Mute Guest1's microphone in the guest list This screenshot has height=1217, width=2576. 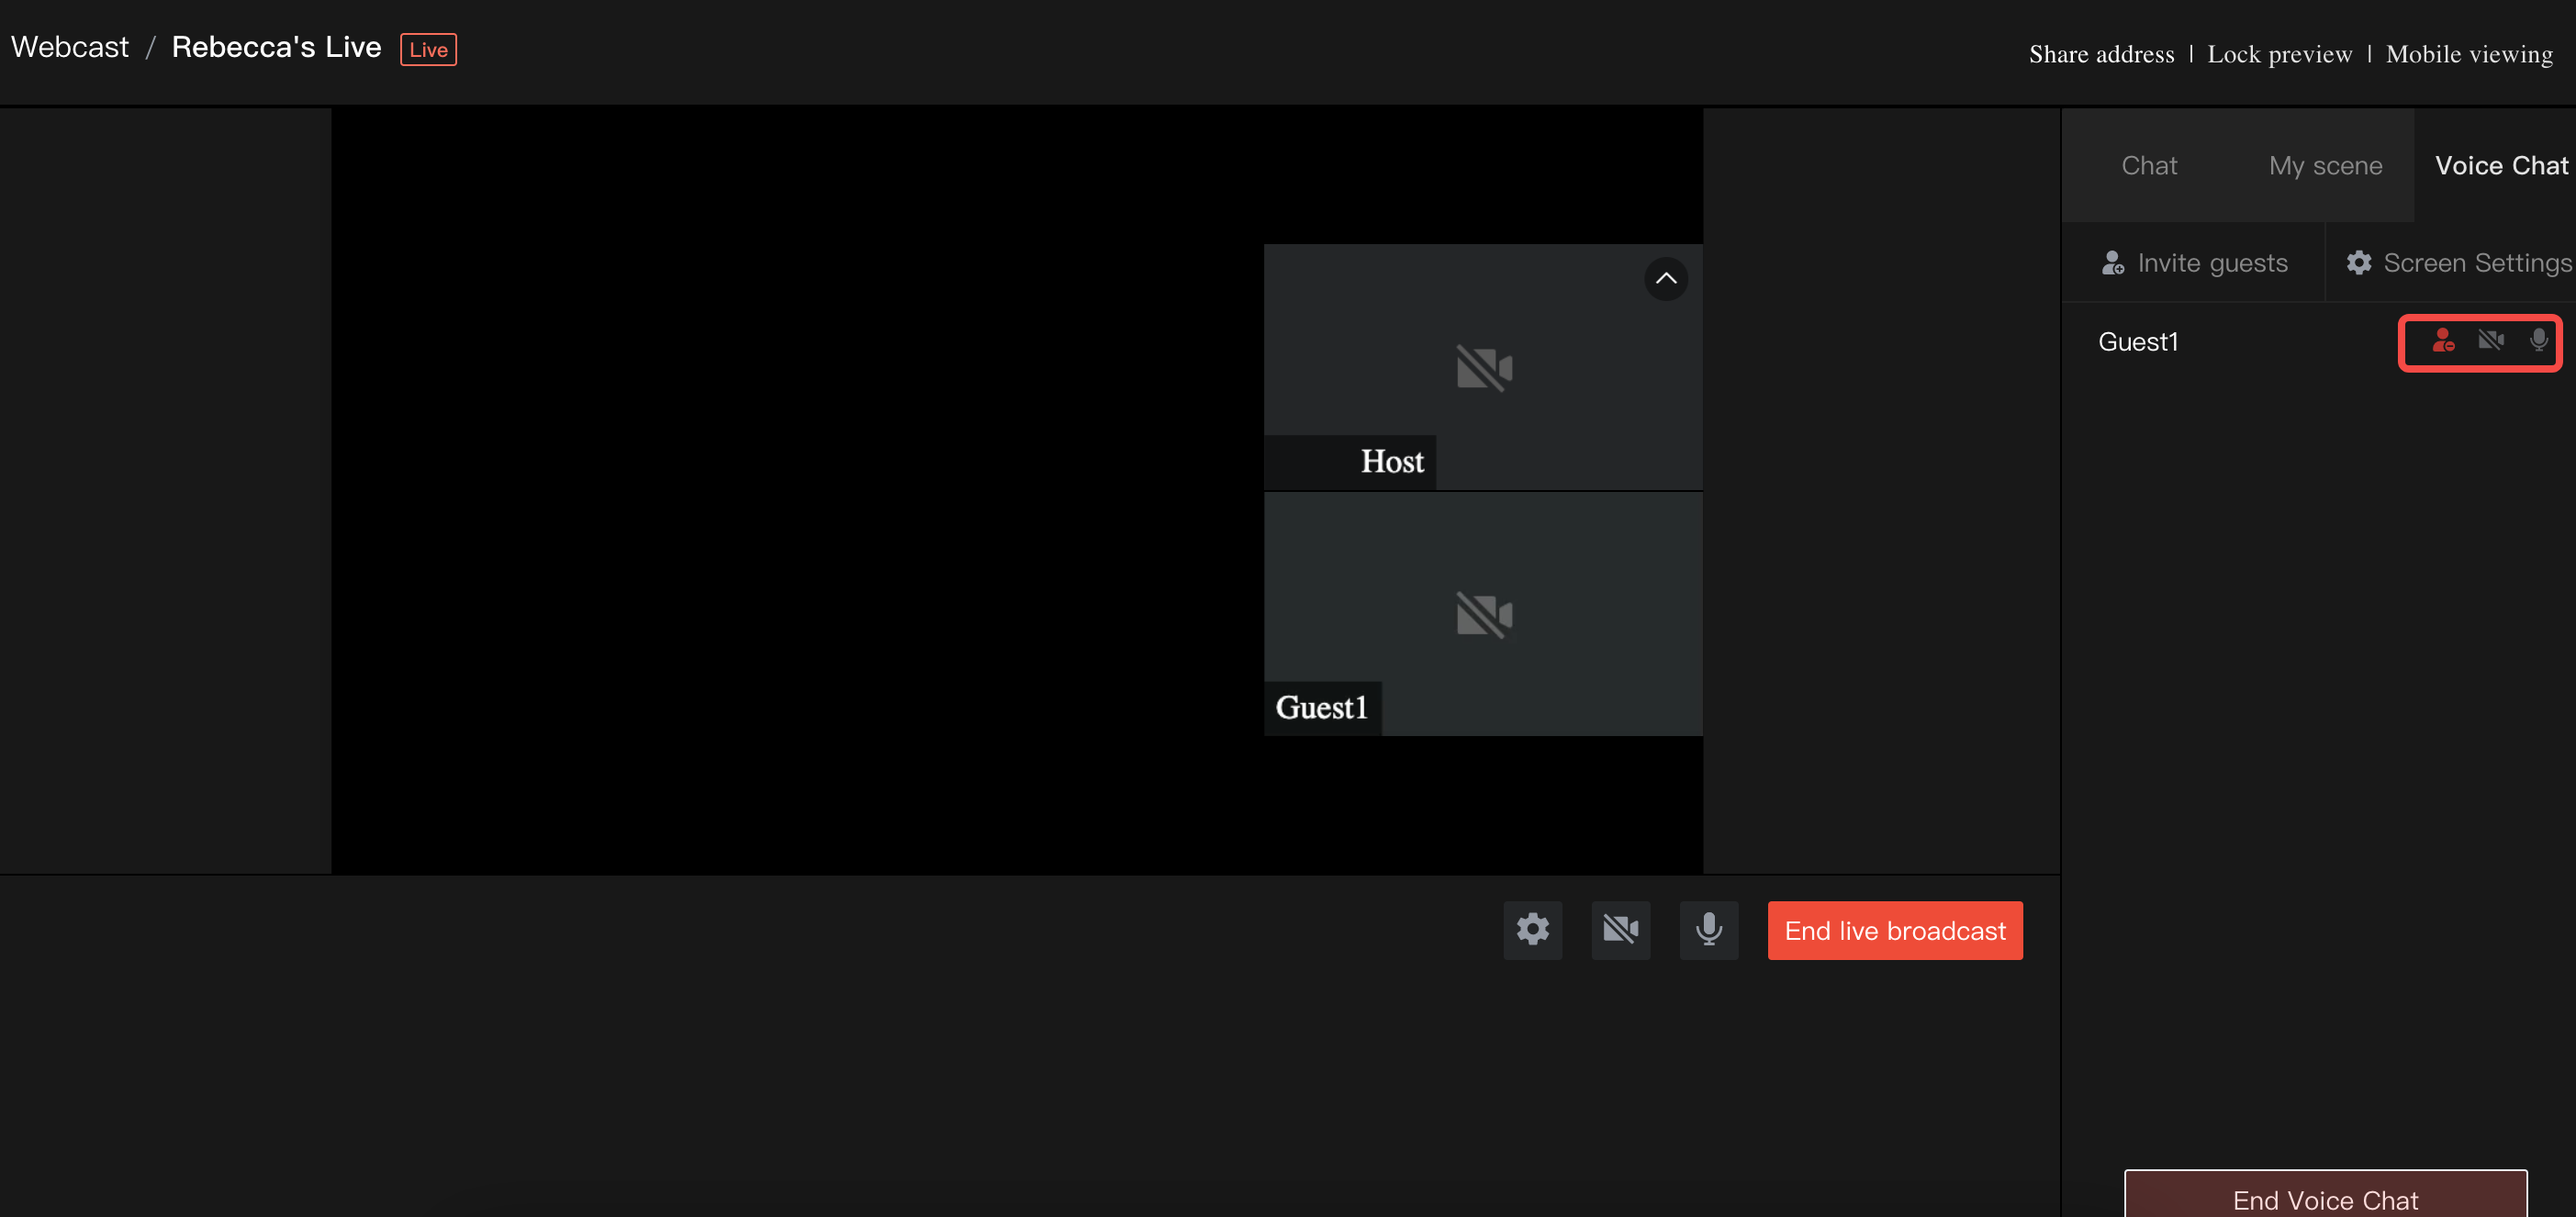pyautogui.click(x=2538, y=341)
